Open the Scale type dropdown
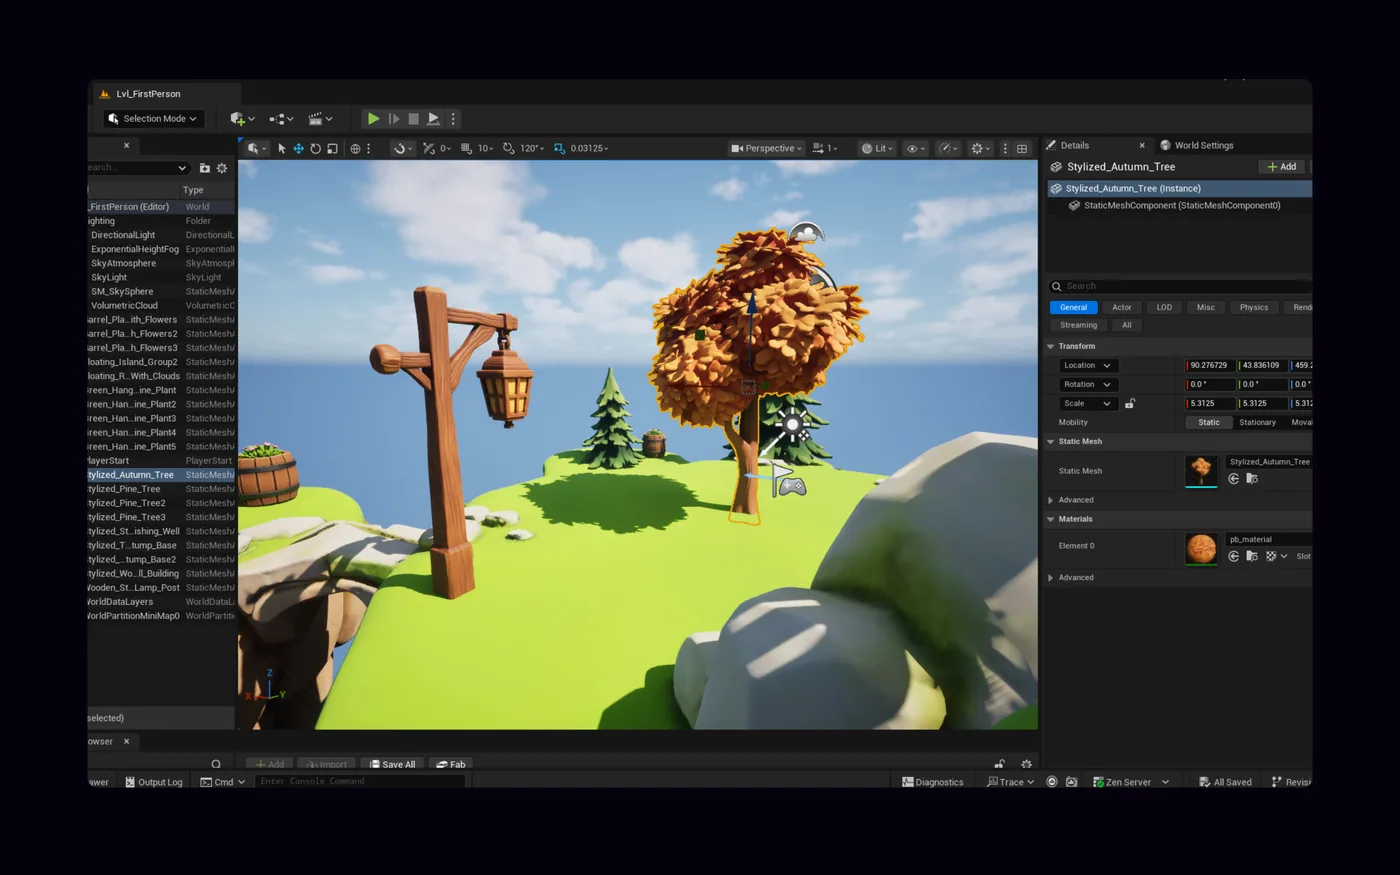 point(1087,403)
